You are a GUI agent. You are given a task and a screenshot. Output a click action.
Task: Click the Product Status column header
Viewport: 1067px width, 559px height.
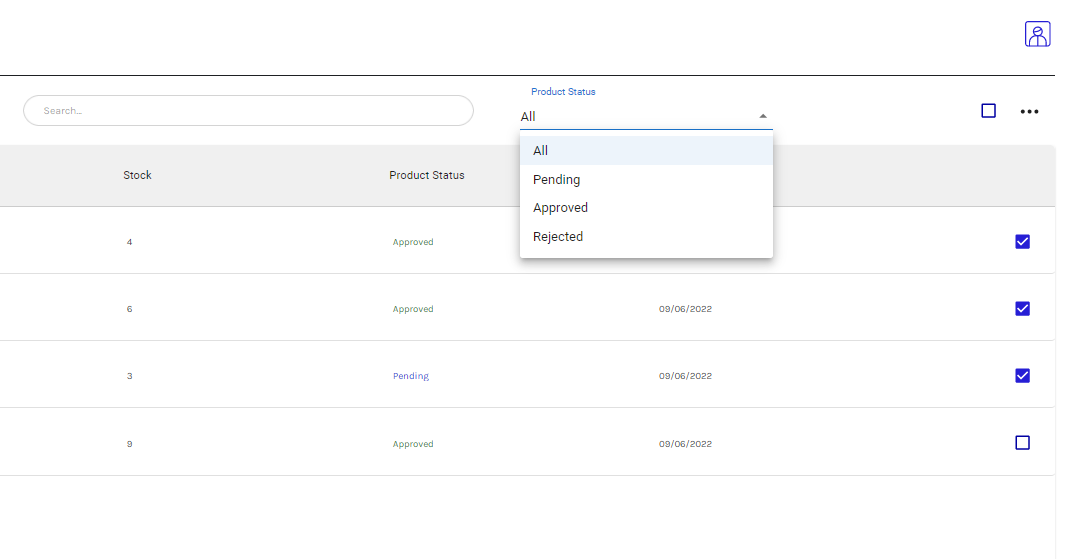coord(427,175)
